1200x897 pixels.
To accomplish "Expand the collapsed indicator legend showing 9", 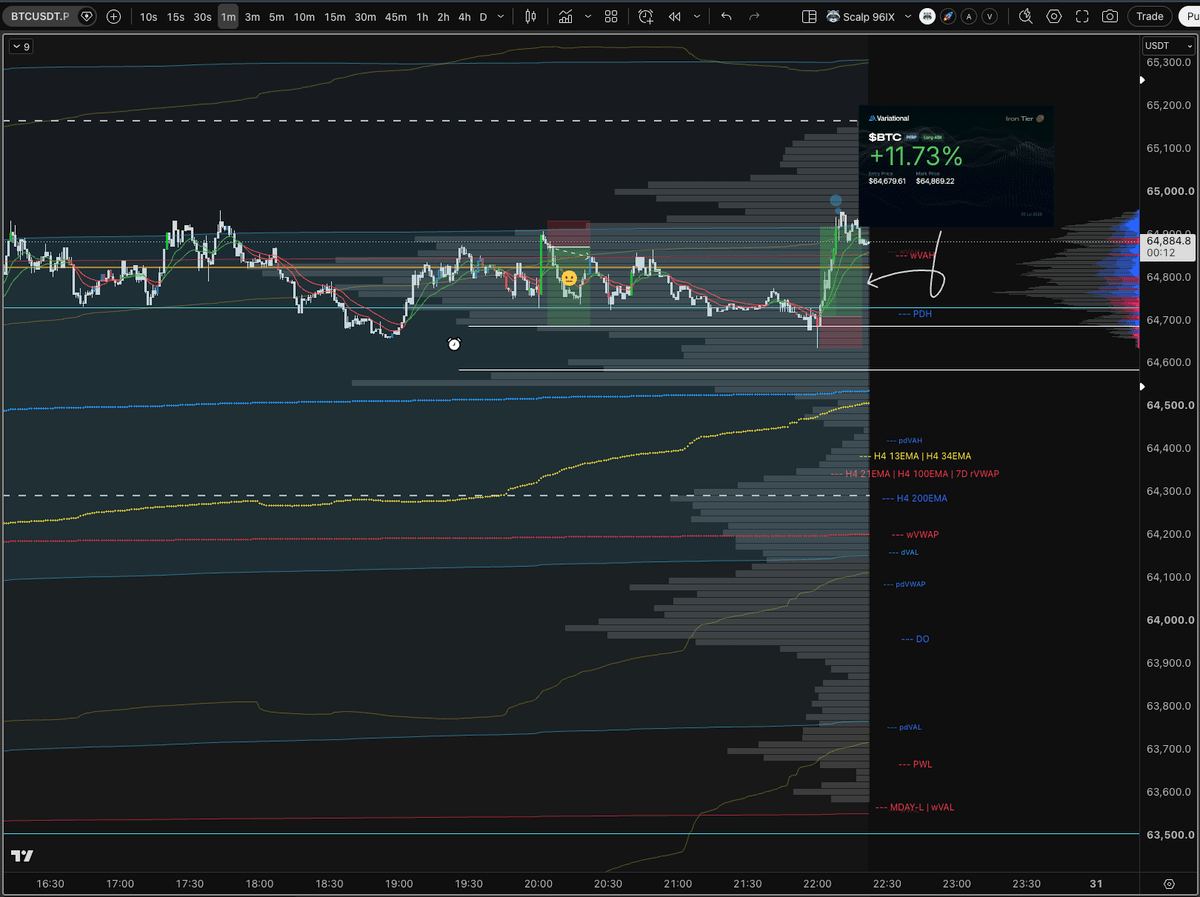I will pyautogui.click(x=21, y=46).
